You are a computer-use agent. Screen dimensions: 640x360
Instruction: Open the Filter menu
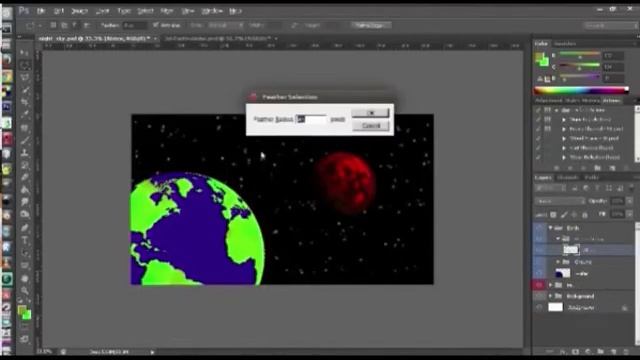pos(167,11)
